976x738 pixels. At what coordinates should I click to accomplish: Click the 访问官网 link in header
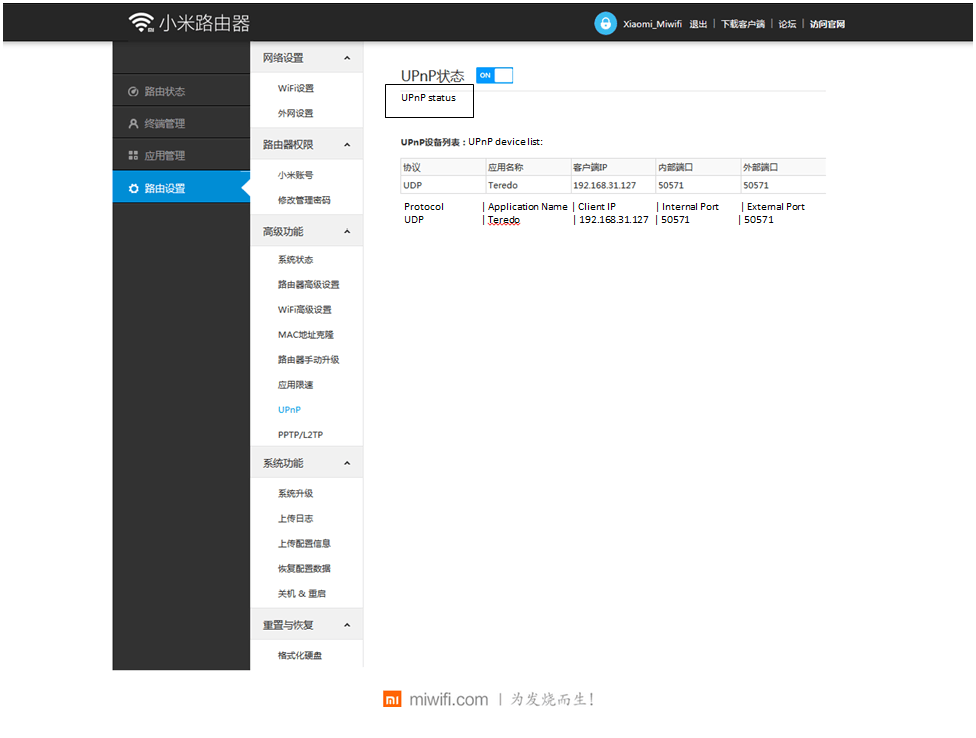[827, 24]
